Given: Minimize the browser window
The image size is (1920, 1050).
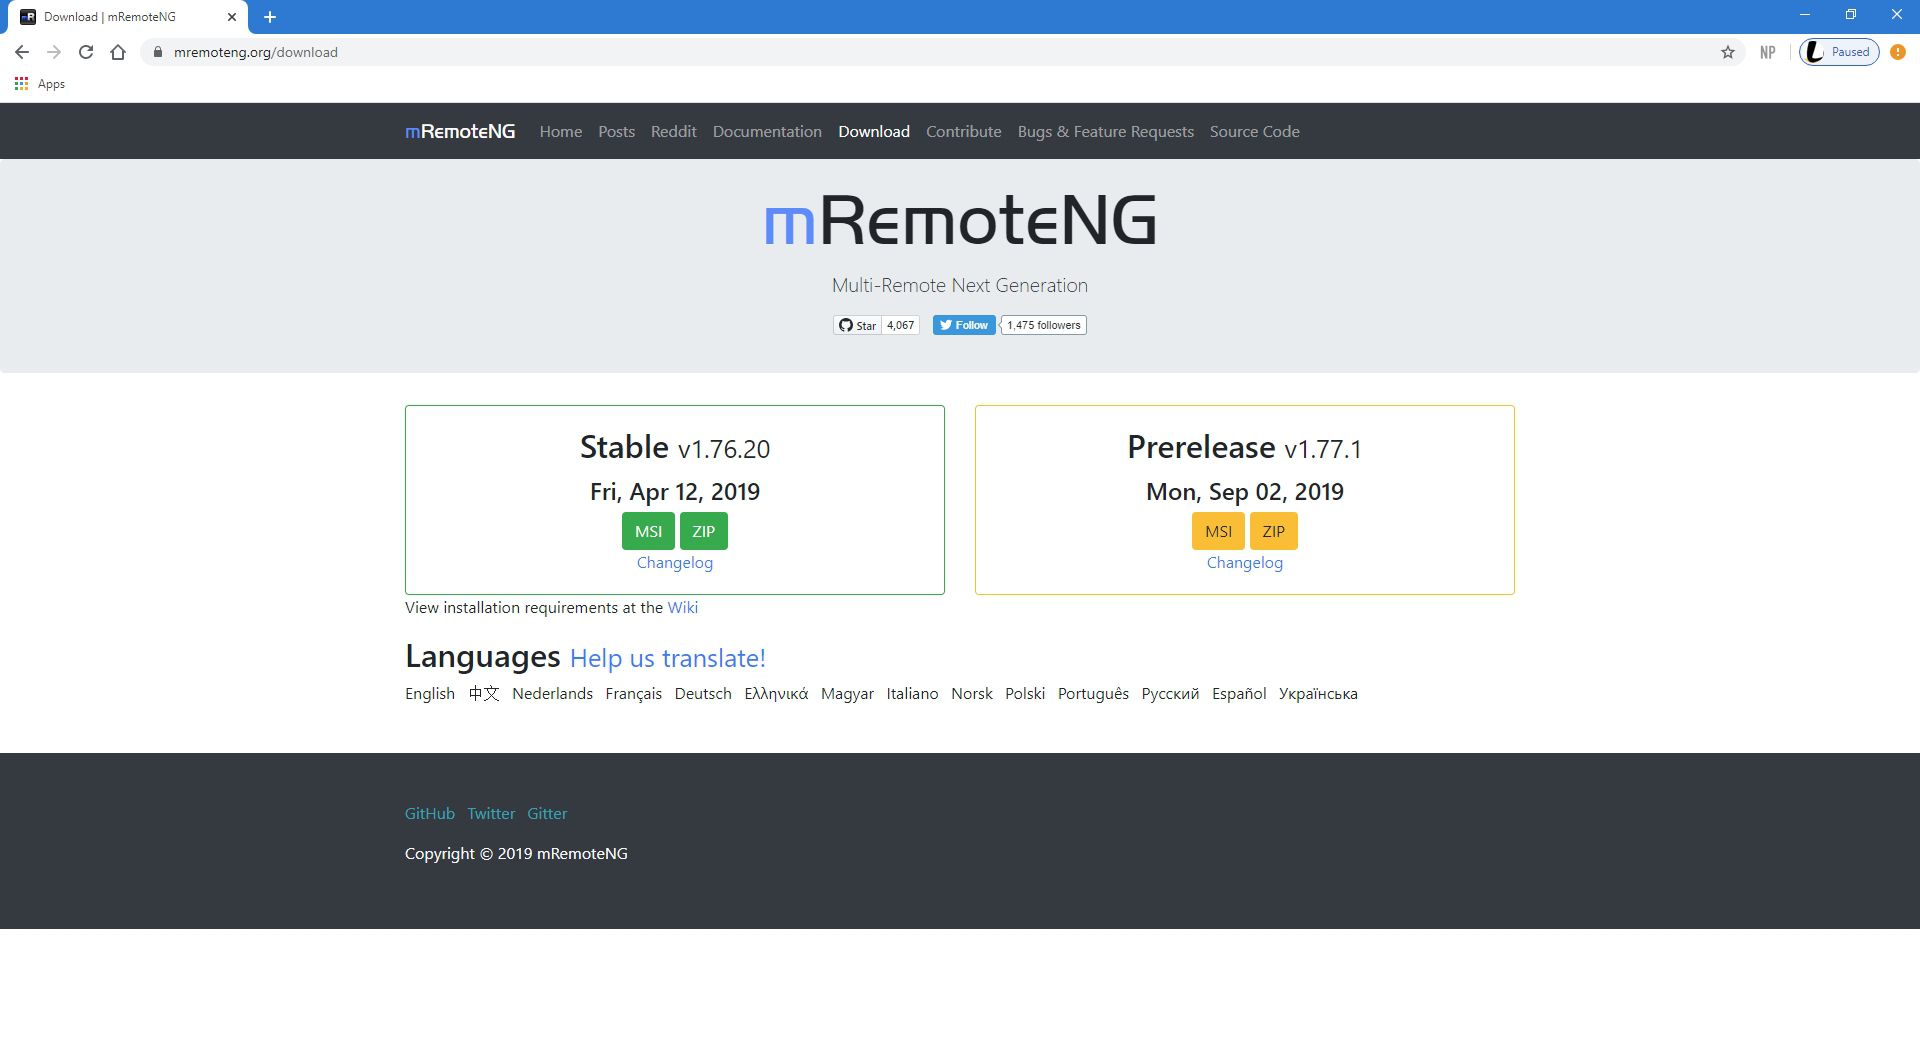Looking at the screenshot, I should coord(1805,15).
